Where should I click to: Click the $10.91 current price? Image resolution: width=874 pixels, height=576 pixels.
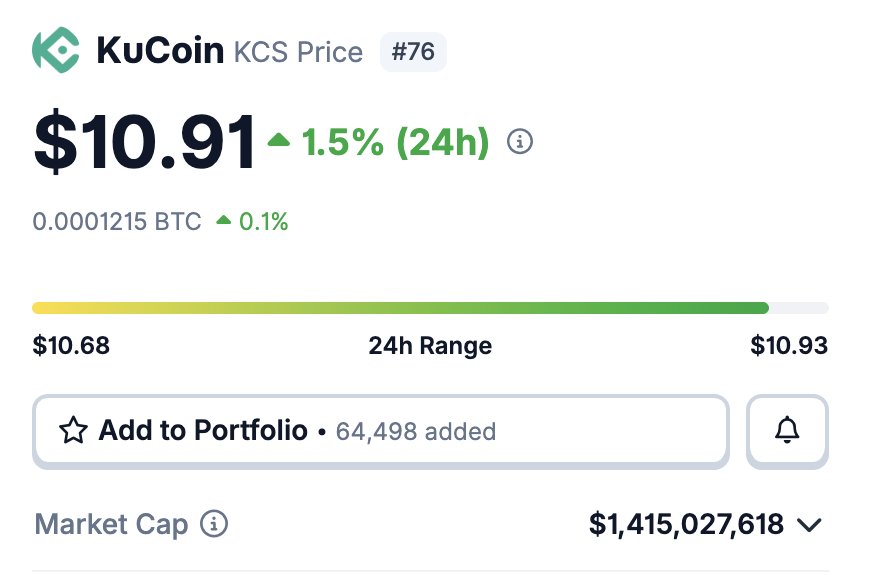pyautogui.click(x=145, y=142)
